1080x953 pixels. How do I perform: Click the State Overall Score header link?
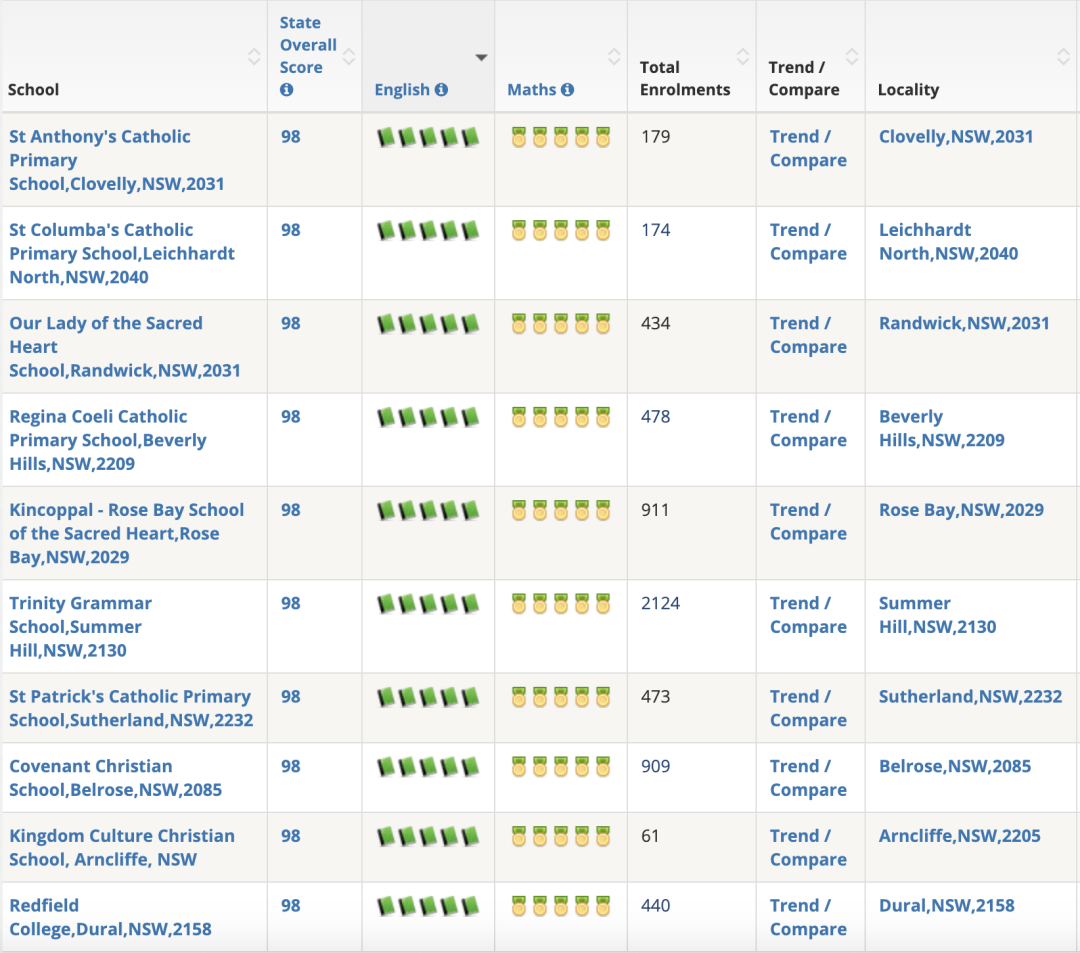pos(308,45)
